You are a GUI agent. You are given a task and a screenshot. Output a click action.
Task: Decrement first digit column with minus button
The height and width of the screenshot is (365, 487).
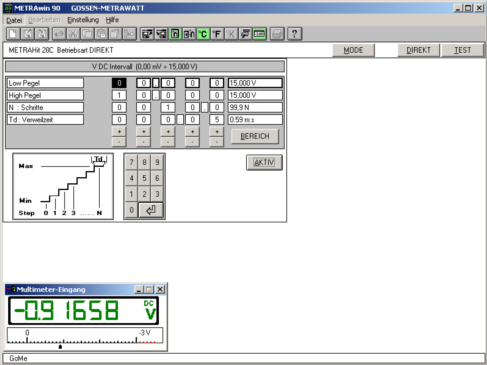click(119, 142)
